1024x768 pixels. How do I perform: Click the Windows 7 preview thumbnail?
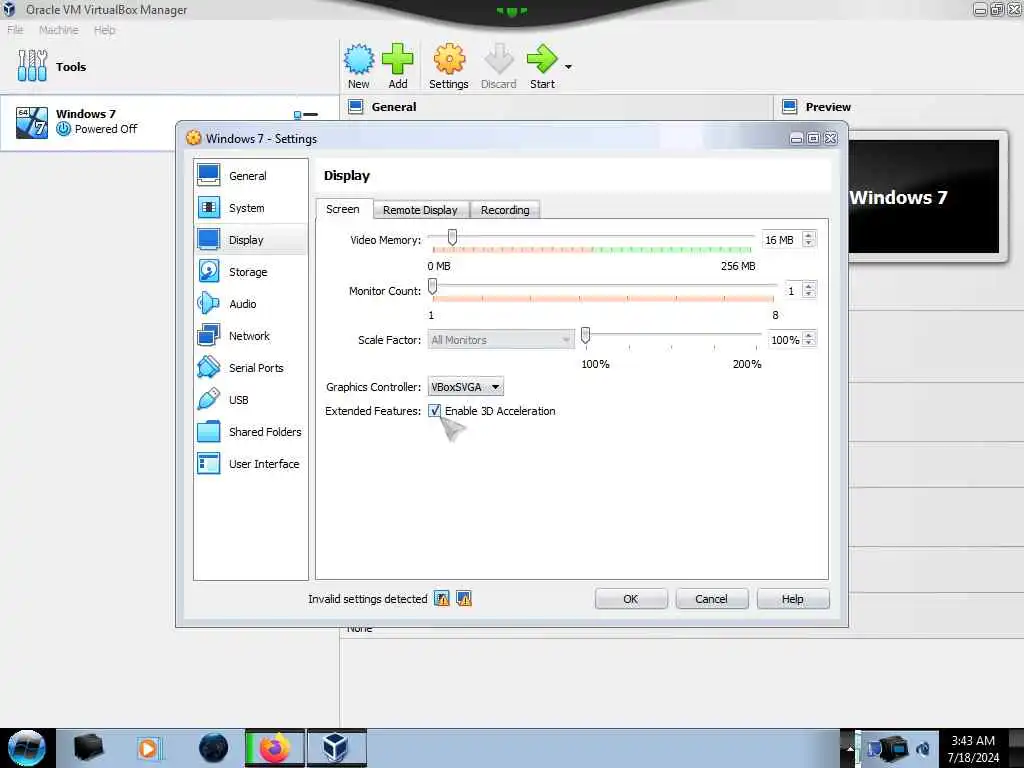point(924,197)
